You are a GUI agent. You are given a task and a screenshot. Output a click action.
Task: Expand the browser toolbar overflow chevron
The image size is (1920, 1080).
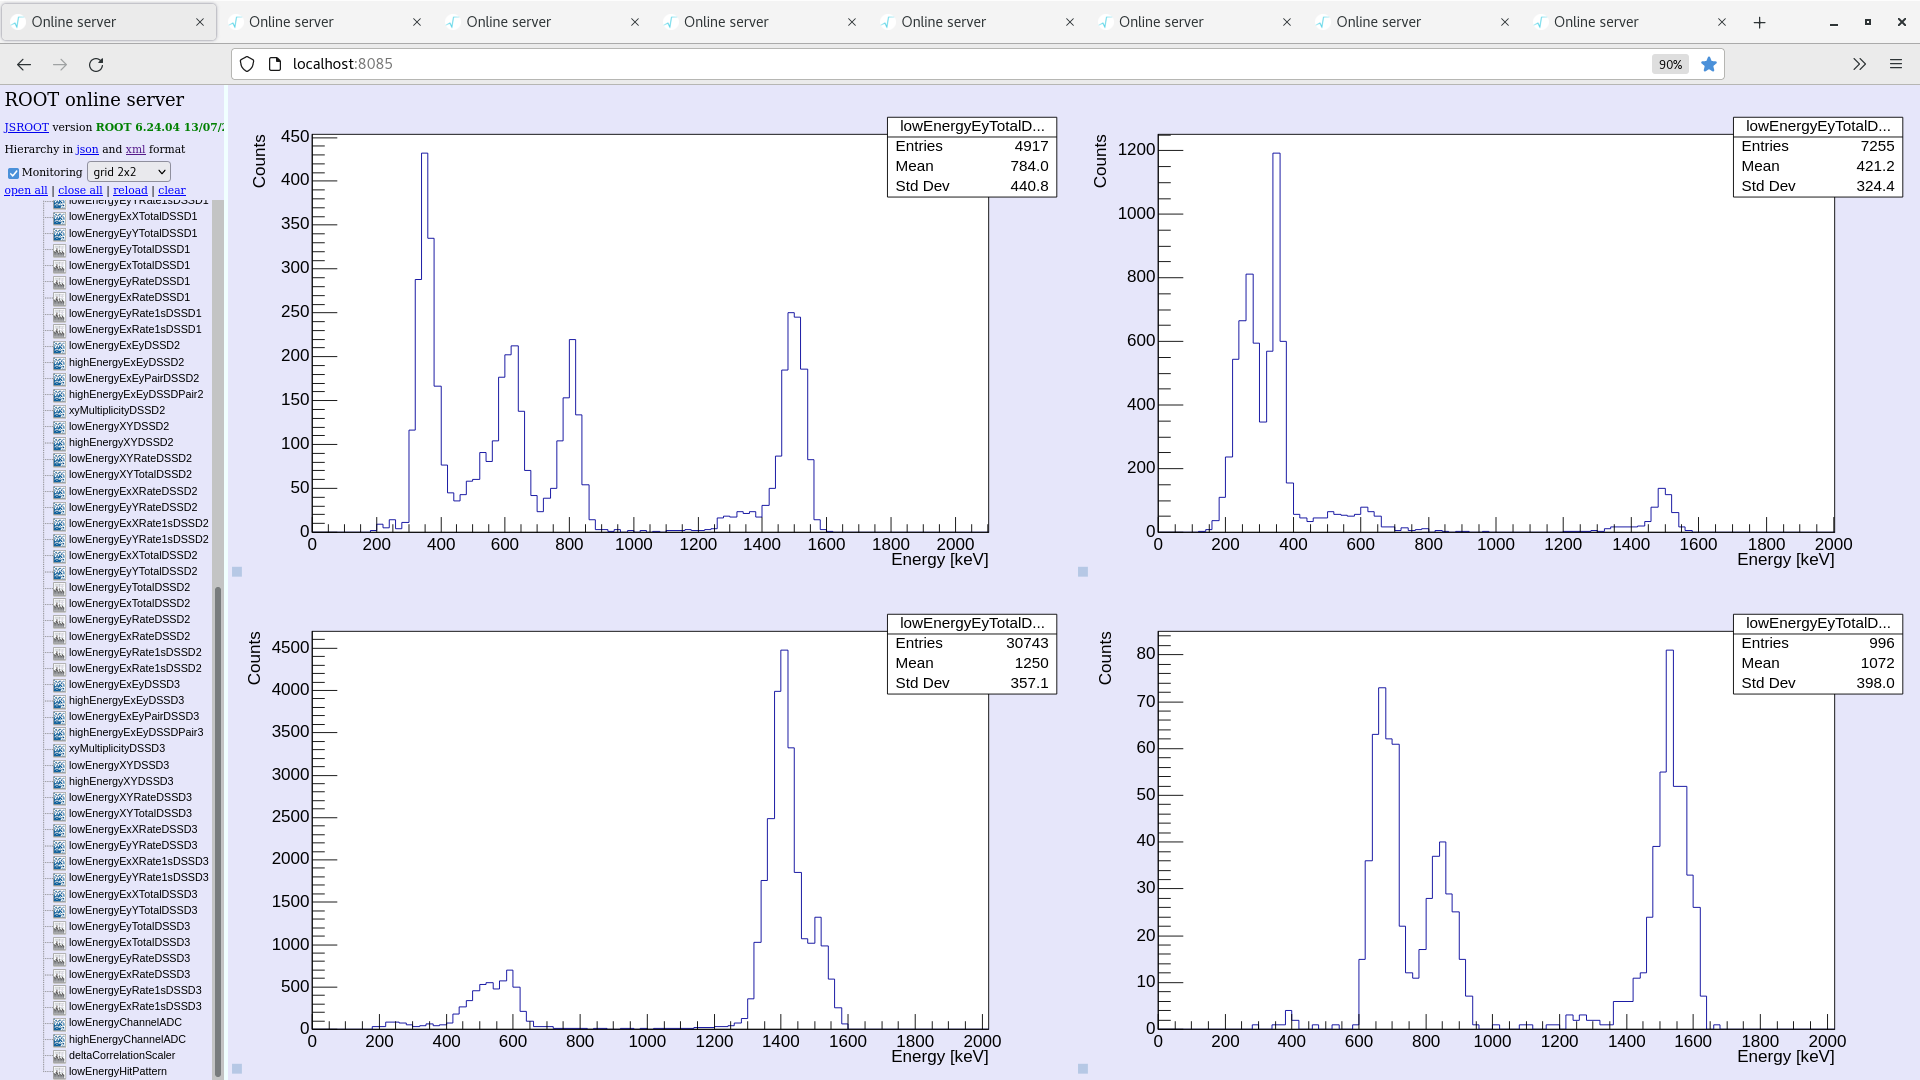pos(1859,64)
